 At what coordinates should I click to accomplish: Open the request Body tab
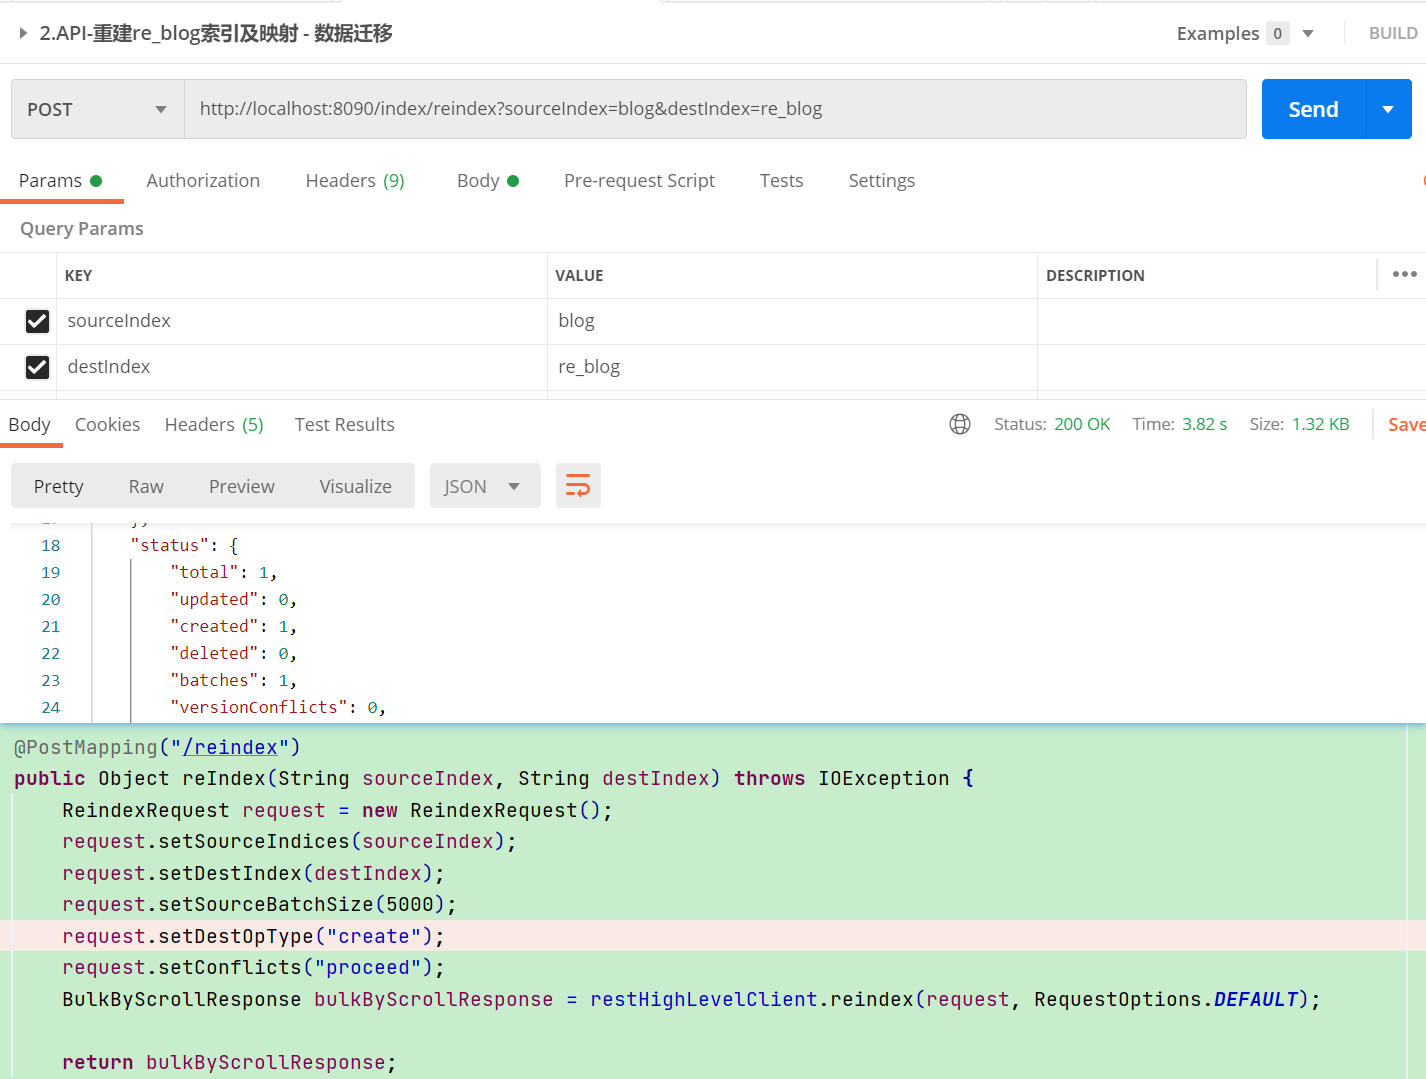(x=488, y=181)
